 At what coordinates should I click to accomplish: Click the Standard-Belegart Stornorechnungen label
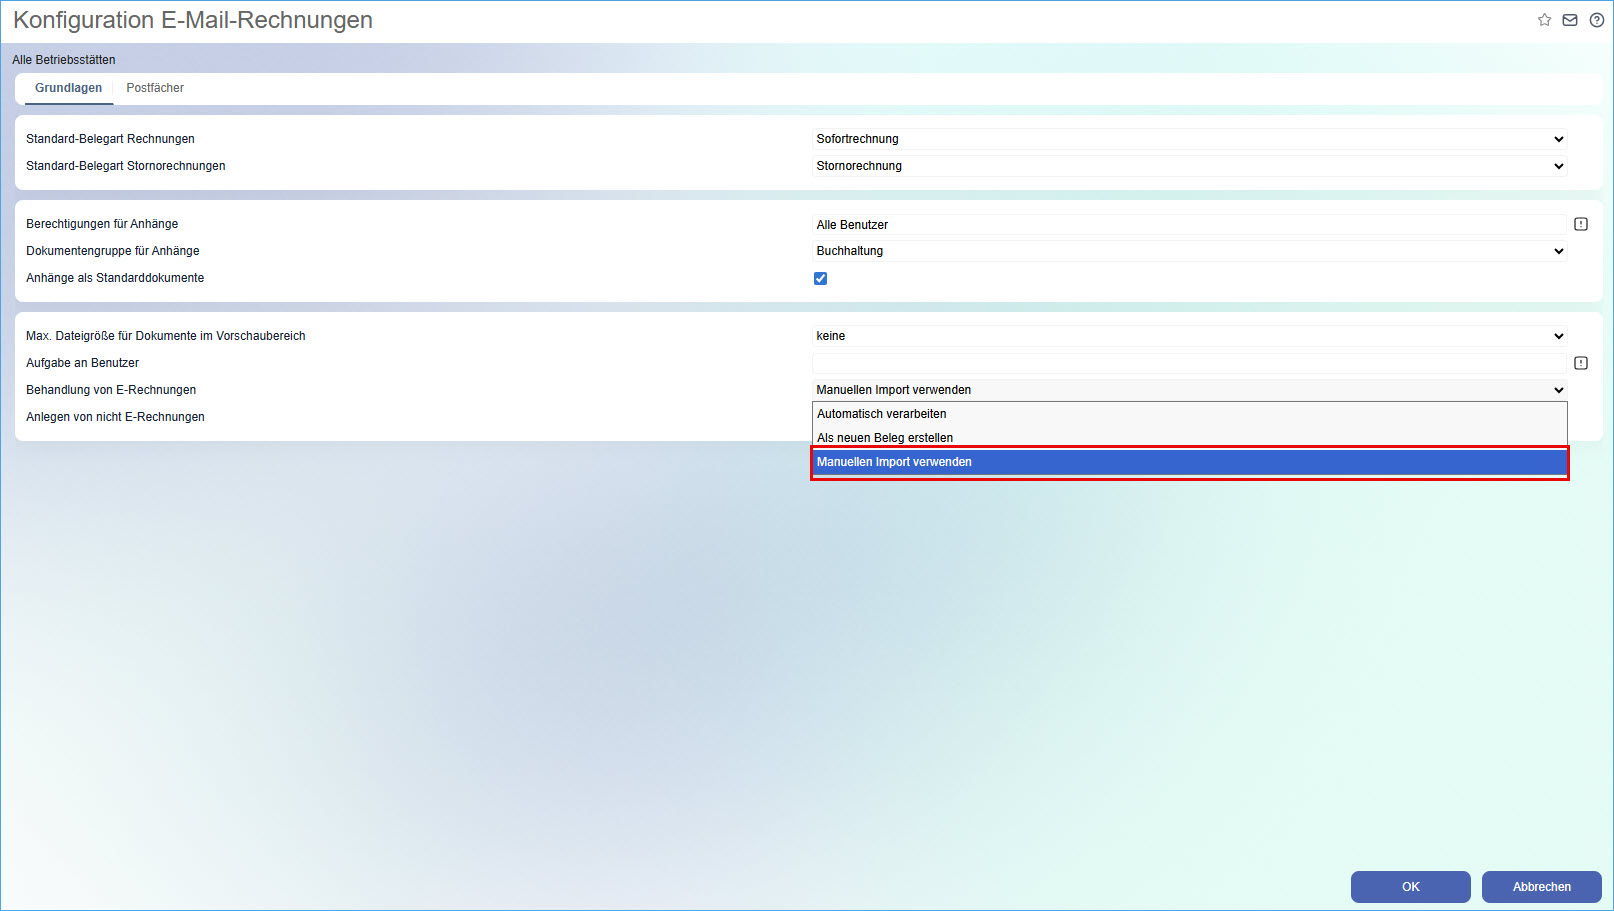click(126, 166)
